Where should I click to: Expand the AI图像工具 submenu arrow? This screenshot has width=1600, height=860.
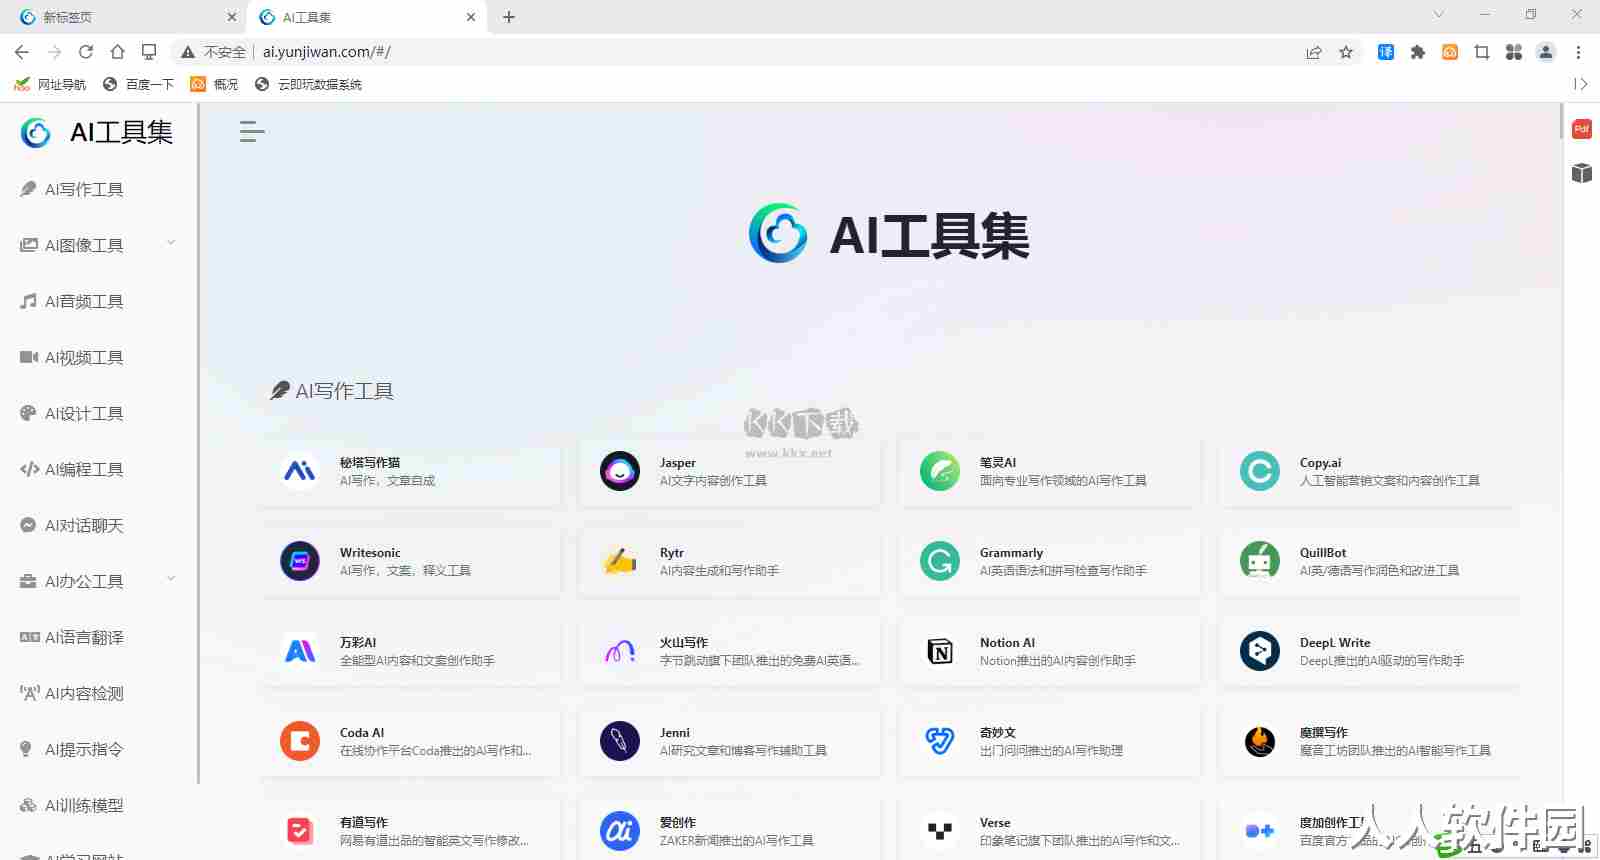[x=171, y=243]
